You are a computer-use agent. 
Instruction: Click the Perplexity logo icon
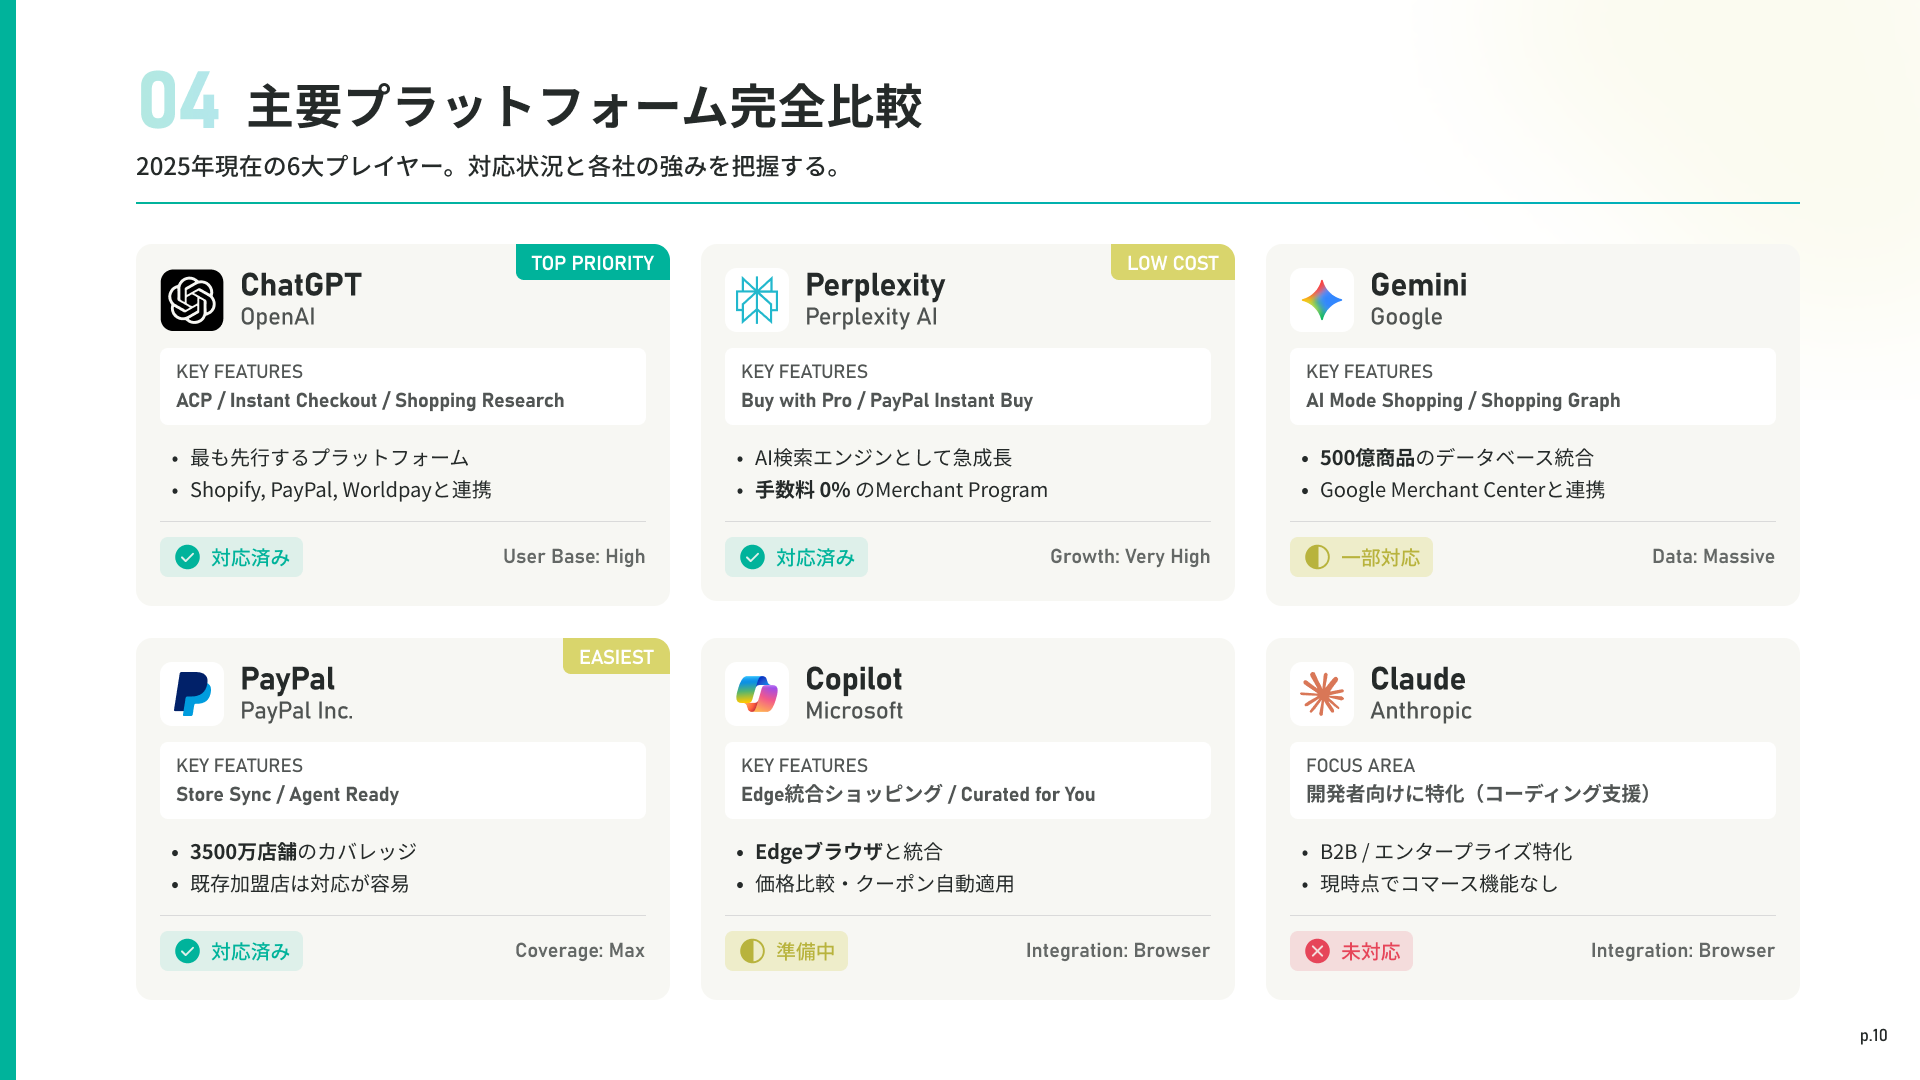pos(757,300)
